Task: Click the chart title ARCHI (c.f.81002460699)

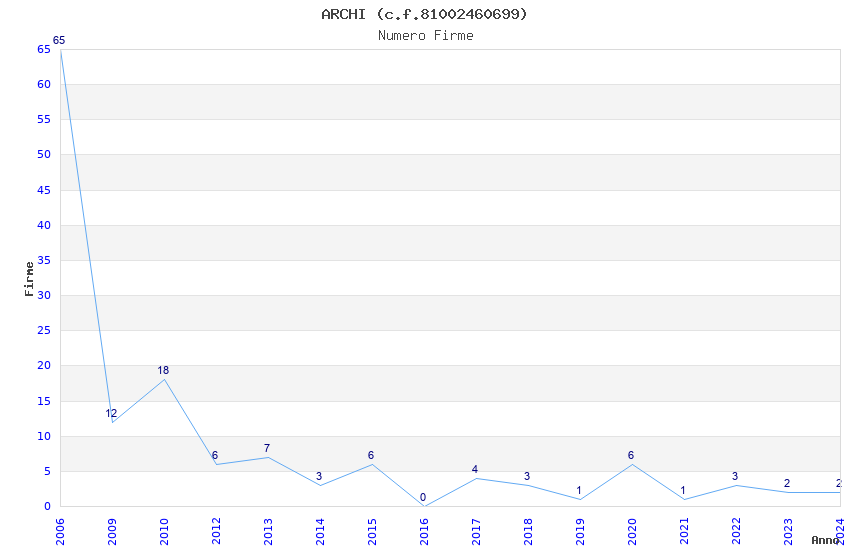Action: [424, 14]
